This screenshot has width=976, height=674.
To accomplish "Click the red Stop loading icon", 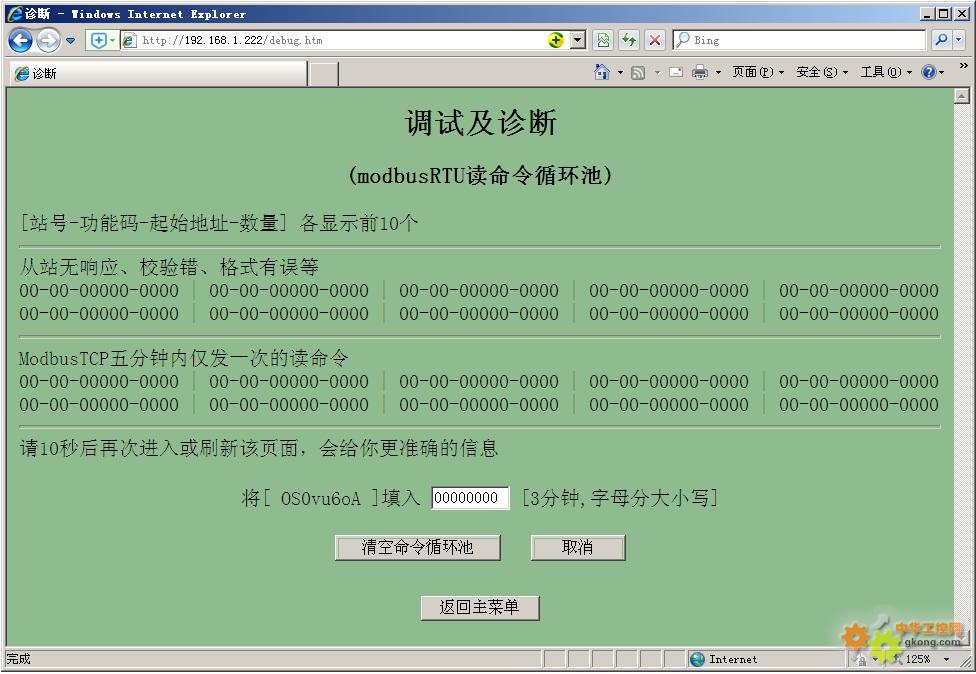I will click(655, 40).
